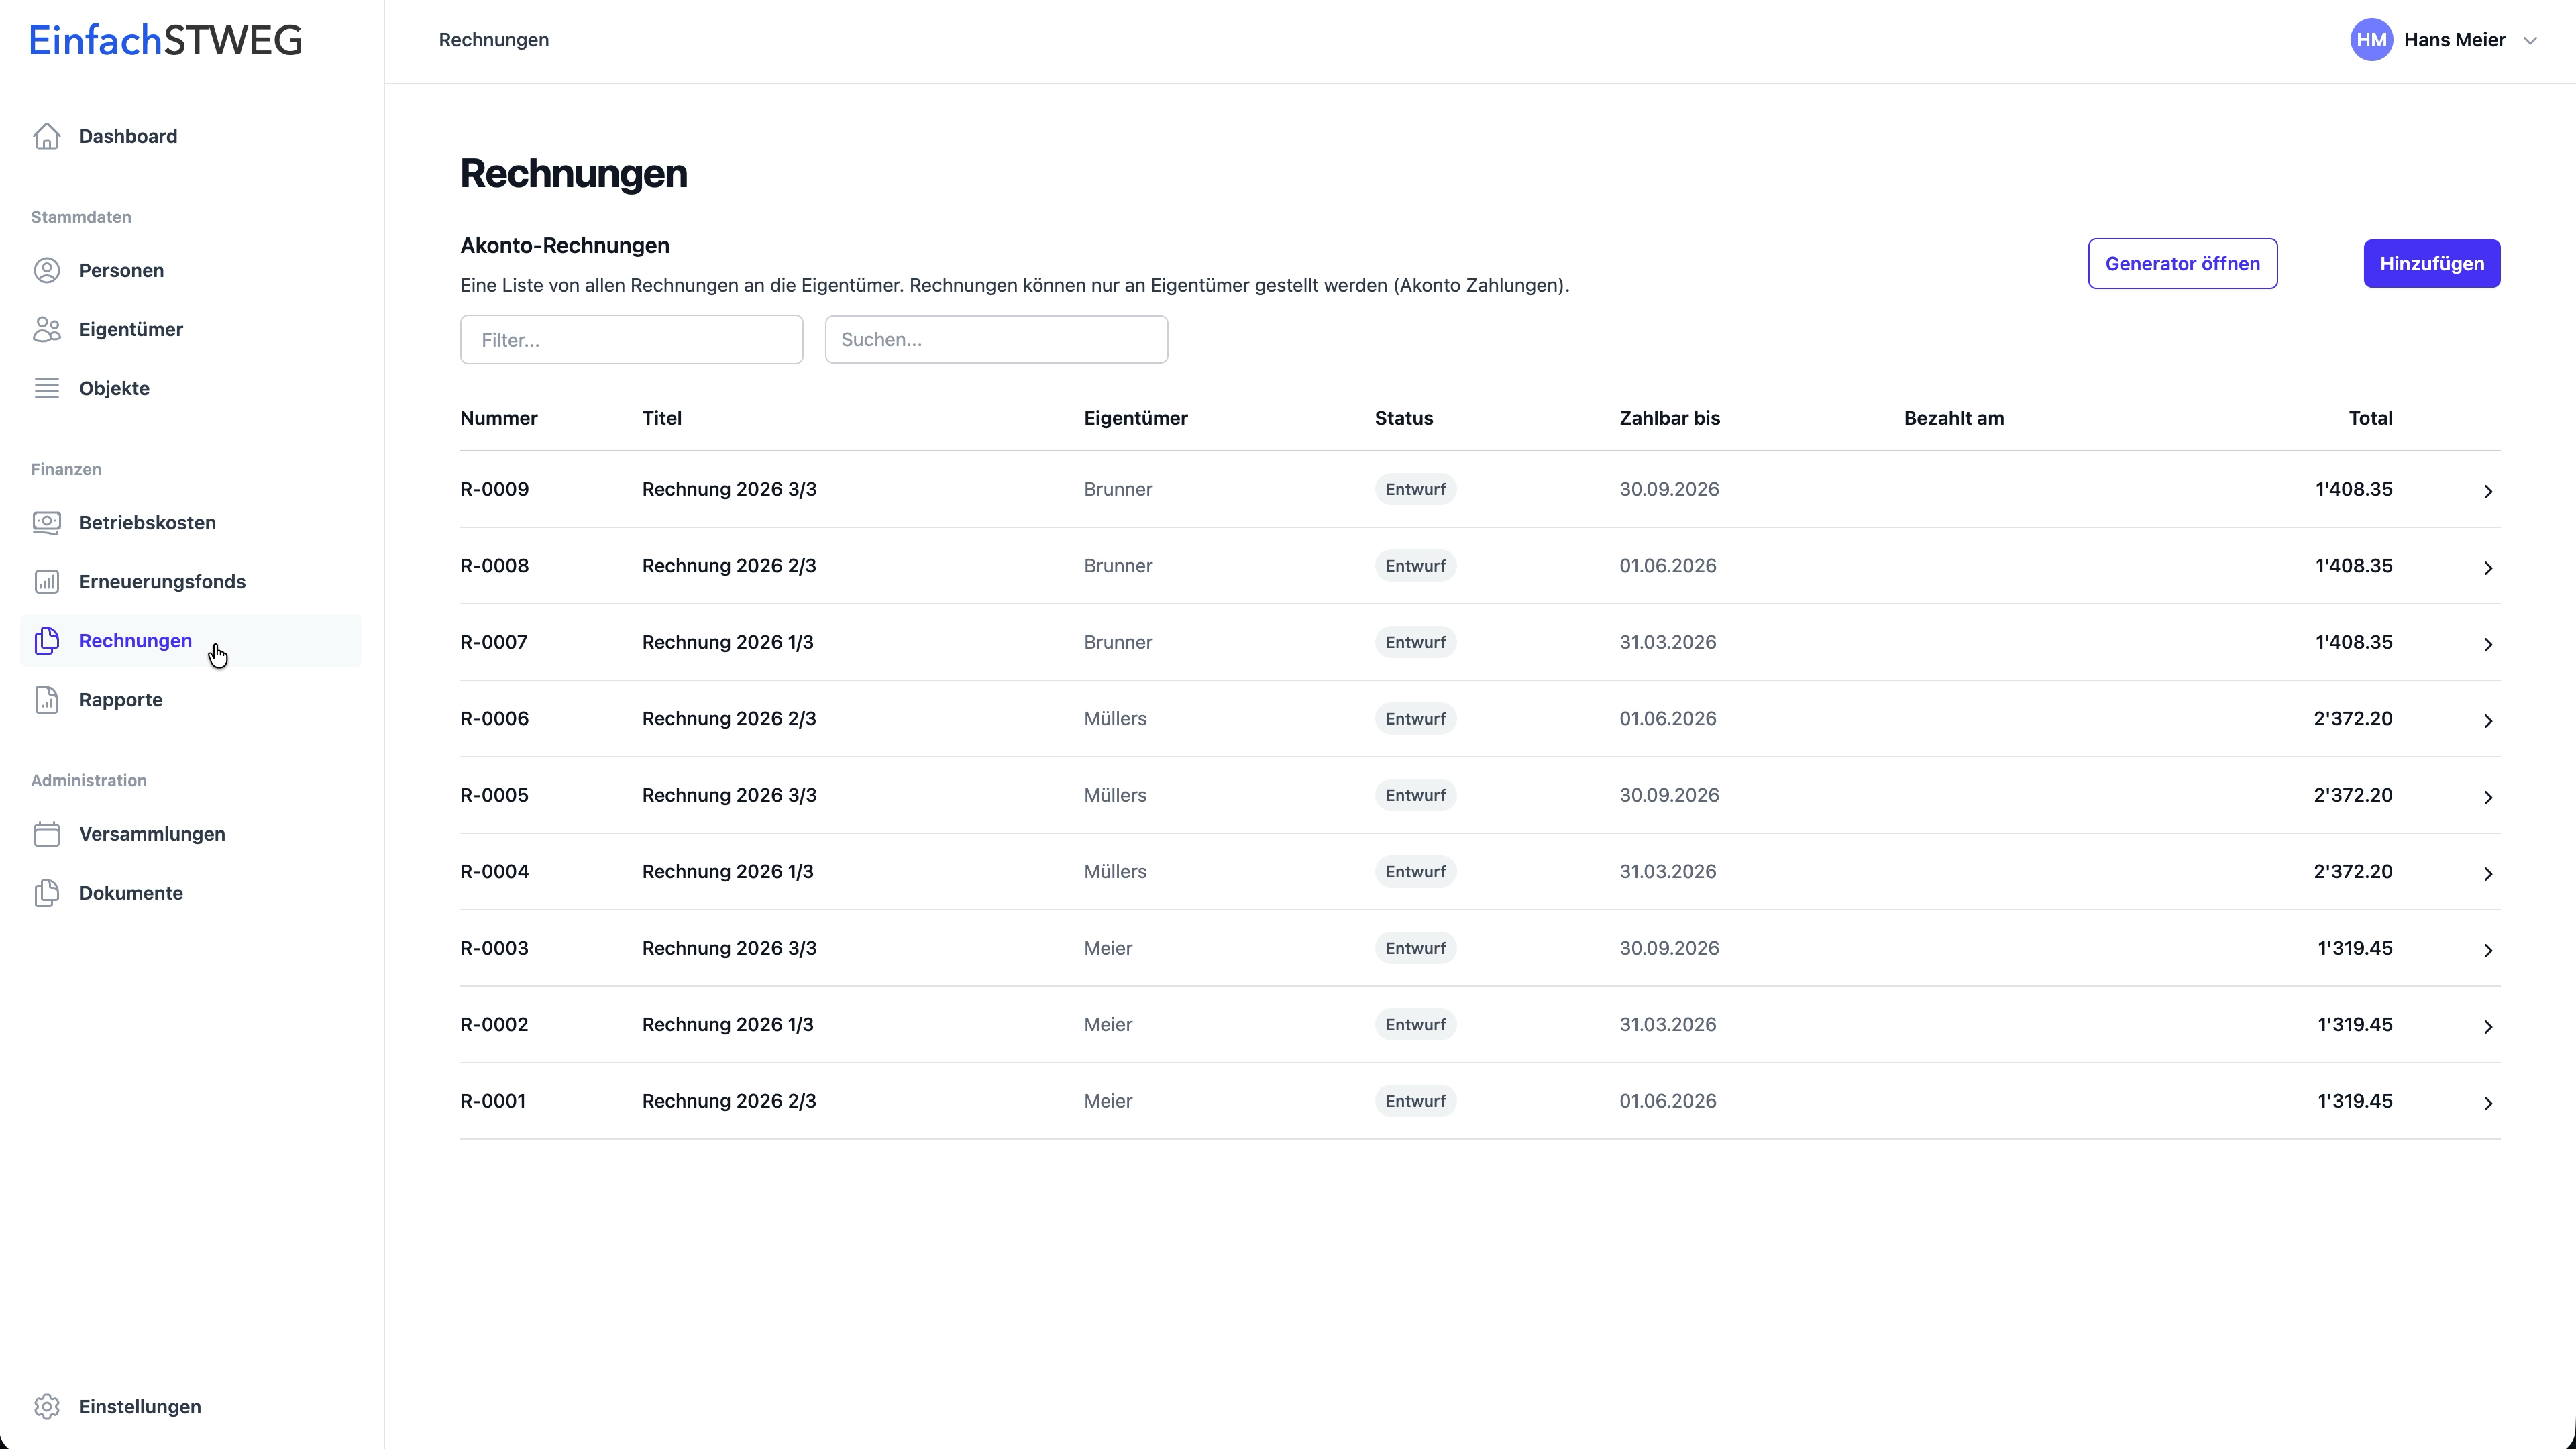The height and width of the screenshot is (1449, 2576).
Task: Click the Betriebskosten banknote icon
Action: click(47, 522)
